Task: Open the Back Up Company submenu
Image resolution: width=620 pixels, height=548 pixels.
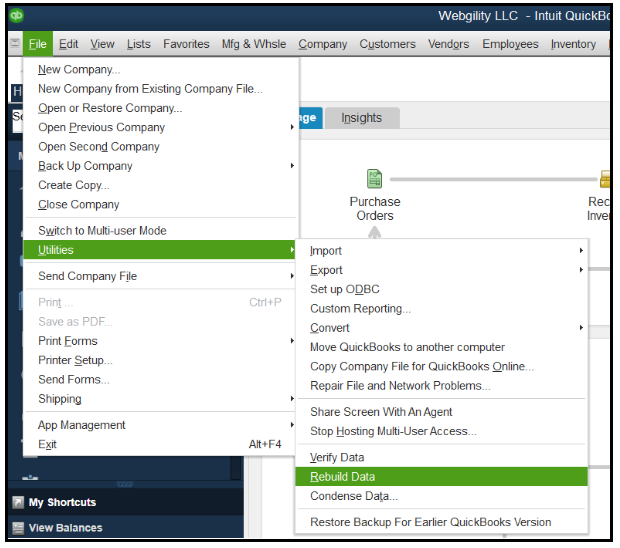Action: (85, 166)
